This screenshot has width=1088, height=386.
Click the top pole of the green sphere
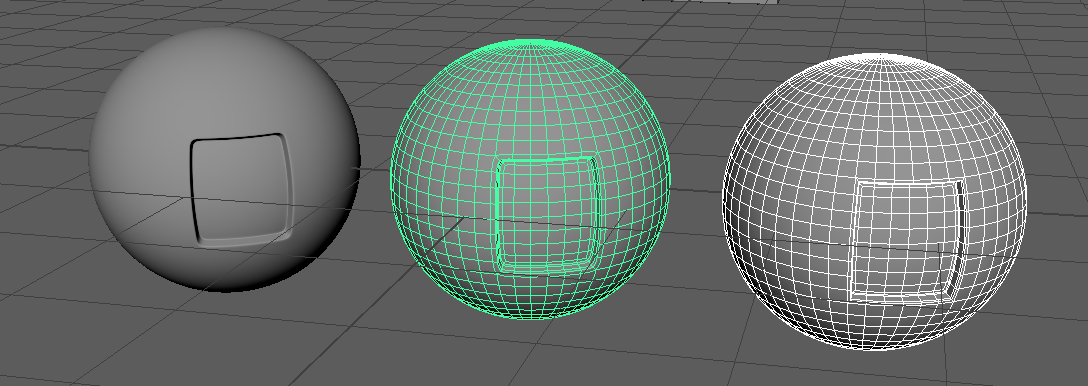[x=533, y=43]
